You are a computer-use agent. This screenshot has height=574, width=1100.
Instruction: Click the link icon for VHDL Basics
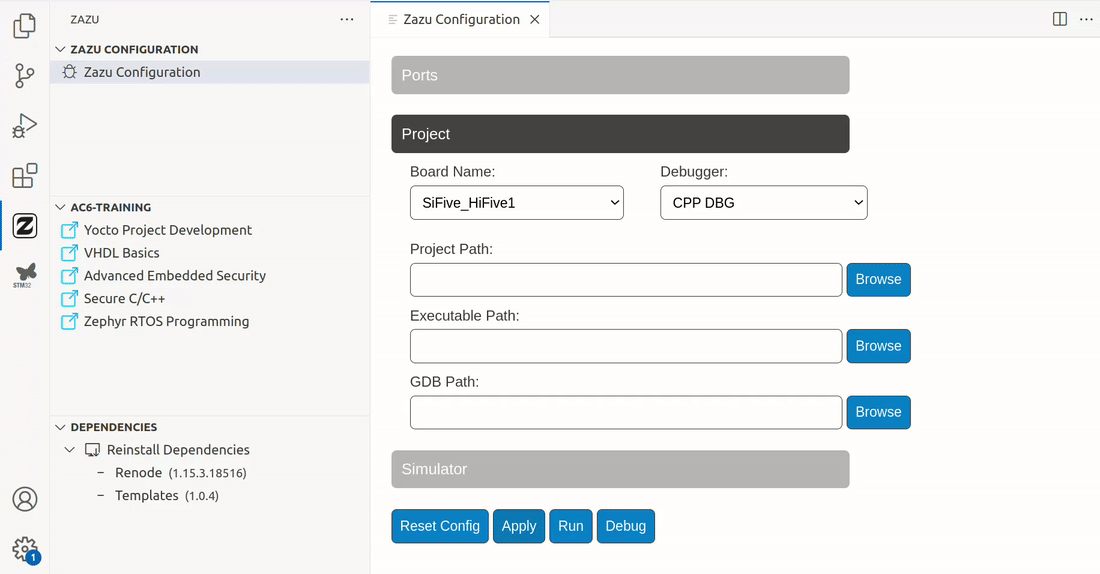pyautogui.click(x=69, y=253)
